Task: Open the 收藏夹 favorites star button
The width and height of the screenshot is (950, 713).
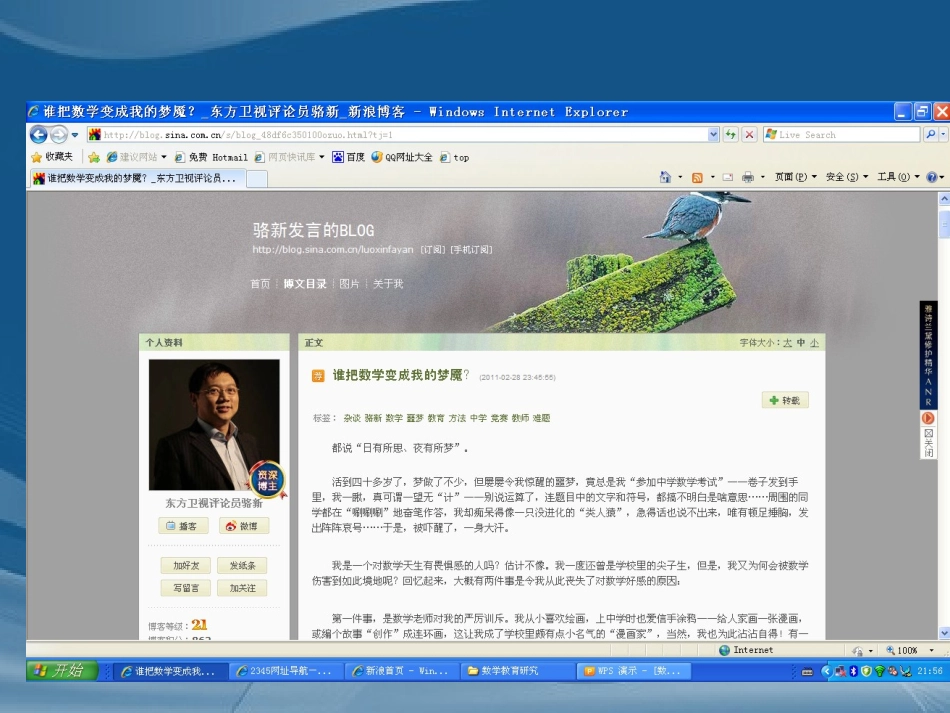Action: point(51,157)
